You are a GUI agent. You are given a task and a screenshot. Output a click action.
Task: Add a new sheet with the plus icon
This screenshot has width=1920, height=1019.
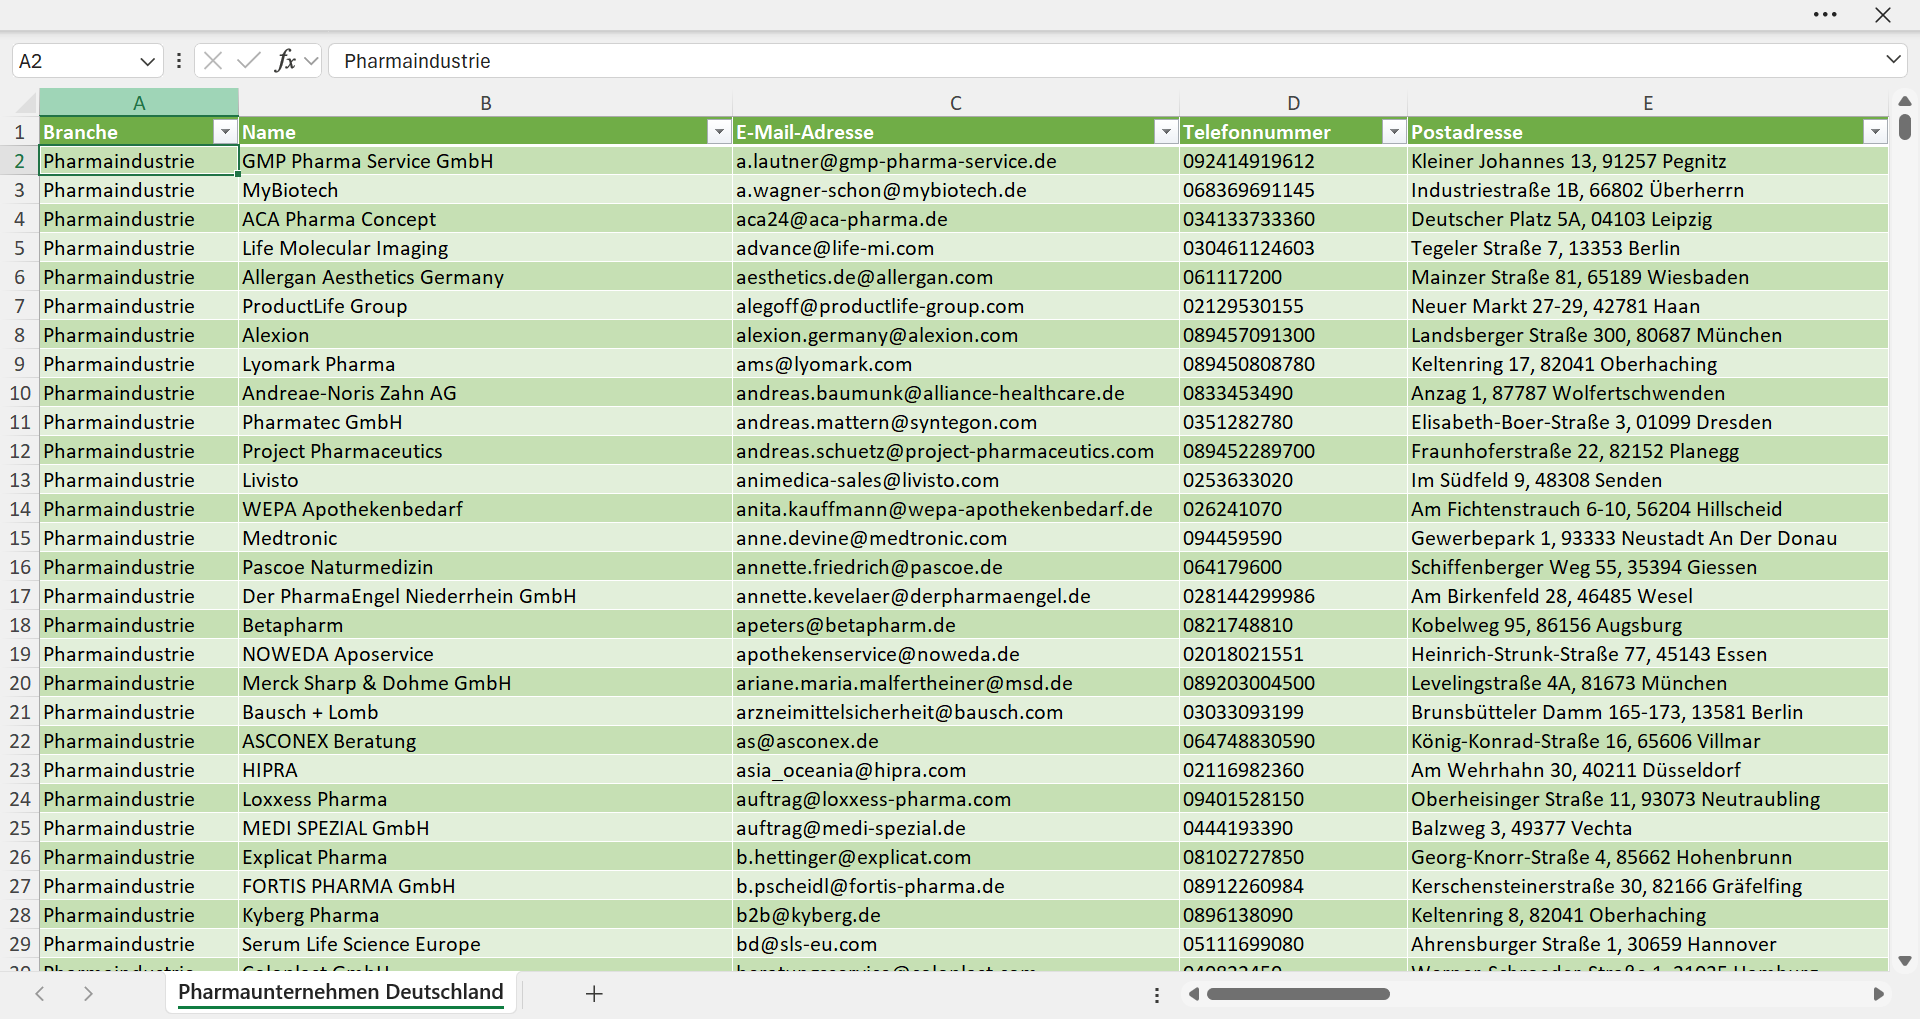click(594, 993)
